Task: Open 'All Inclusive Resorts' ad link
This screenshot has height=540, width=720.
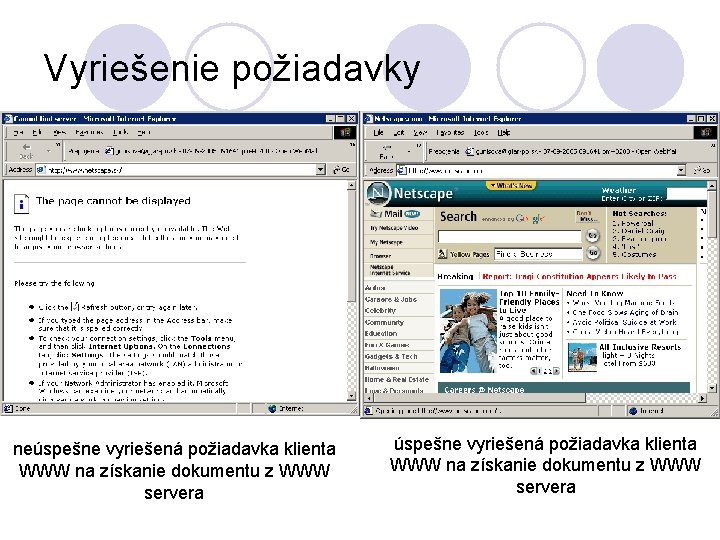Action: [x=640, y=347]
